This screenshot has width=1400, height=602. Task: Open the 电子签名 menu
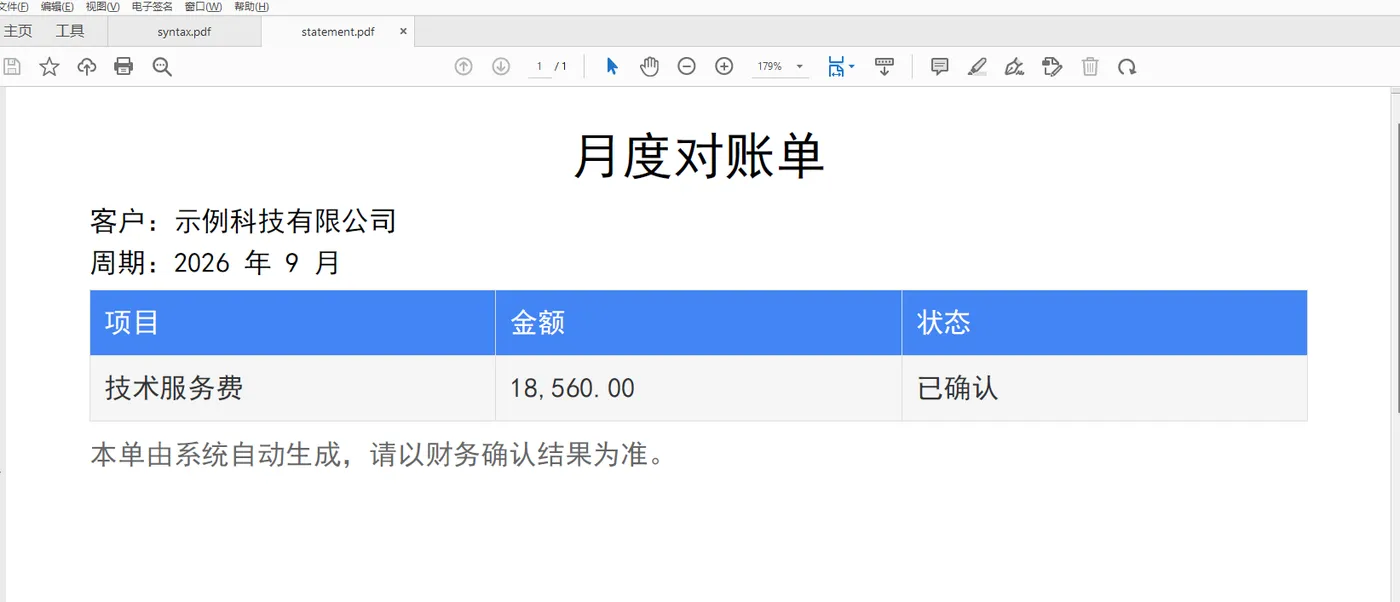coord(152,6)
